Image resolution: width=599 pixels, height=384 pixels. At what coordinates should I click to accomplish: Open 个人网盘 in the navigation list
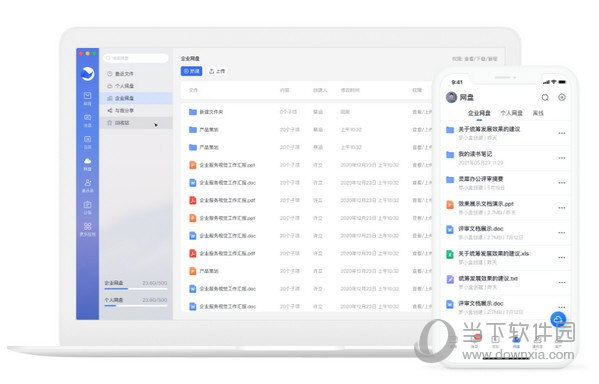[136, 86]
